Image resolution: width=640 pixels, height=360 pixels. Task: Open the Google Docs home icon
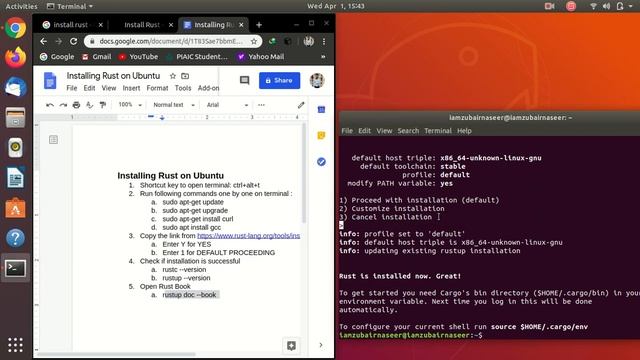(x=50, y=80)
